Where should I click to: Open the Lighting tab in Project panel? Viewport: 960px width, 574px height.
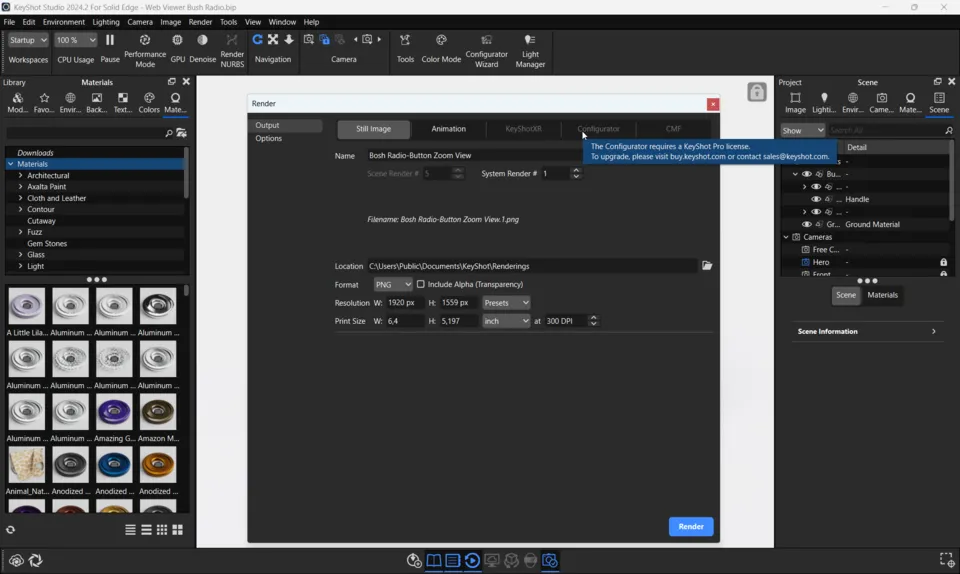pos(824,102)
